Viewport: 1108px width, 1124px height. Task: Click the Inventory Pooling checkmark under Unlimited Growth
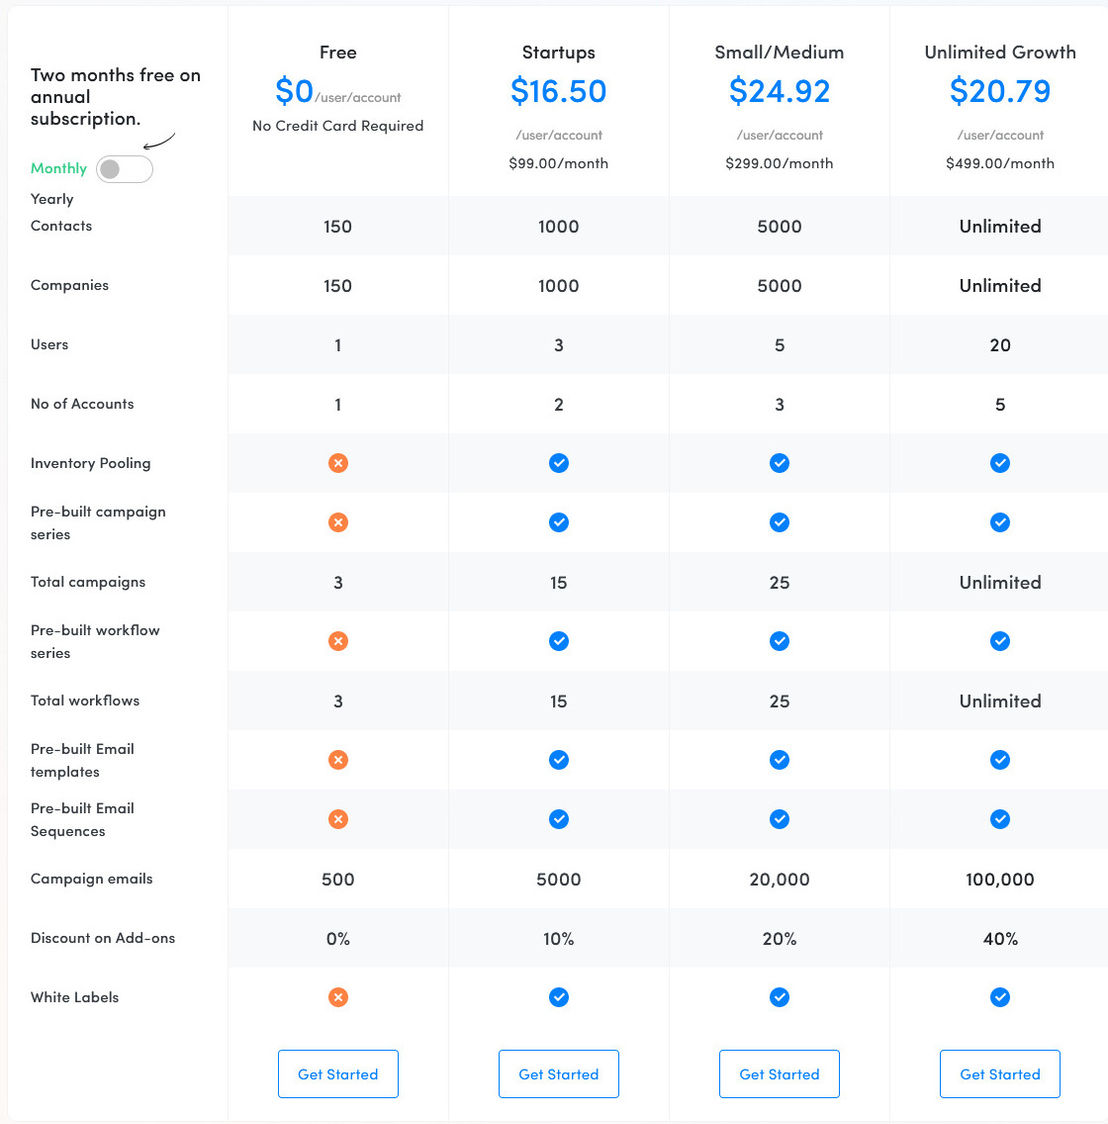[1000, 463]
